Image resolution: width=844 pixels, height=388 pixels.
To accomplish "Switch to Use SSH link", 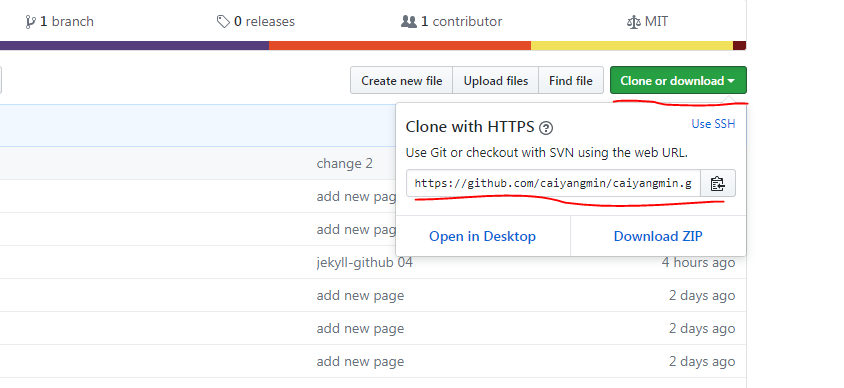I will click(713, 124).
